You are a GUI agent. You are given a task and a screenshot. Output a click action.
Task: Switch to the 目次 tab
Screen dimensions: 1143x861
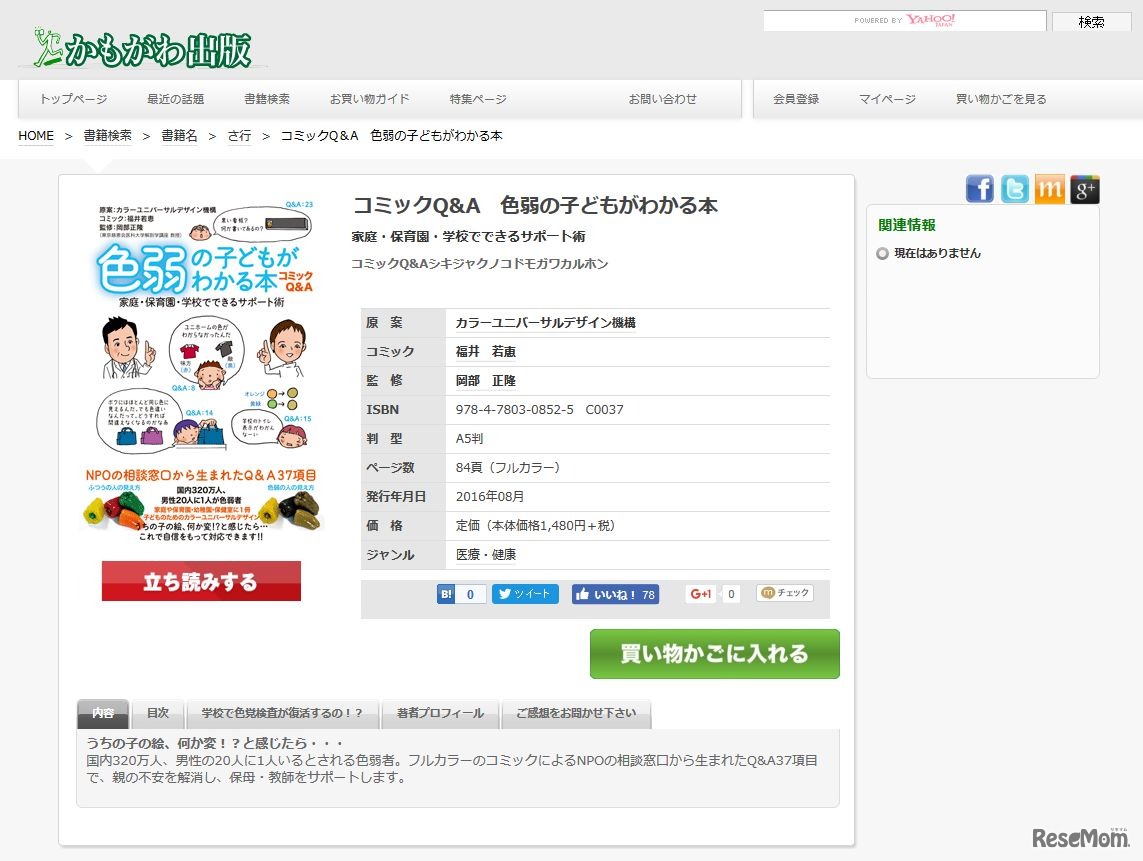click(158, 713)
